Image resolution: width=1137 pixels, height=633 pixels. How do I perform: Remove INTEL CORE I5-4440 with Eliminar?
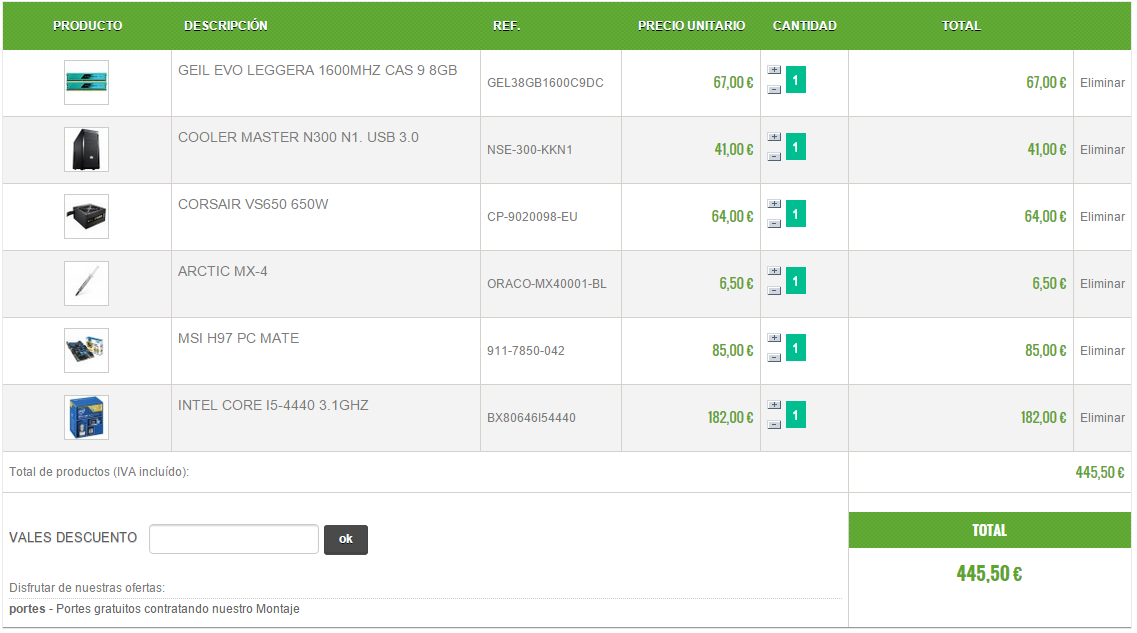1102,418
